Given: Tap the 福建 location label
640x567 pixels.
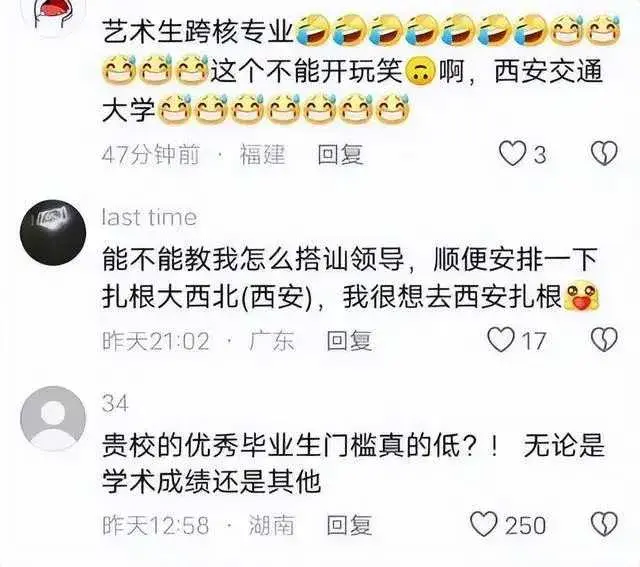Looking at the screenshot, I should point(262,154).
